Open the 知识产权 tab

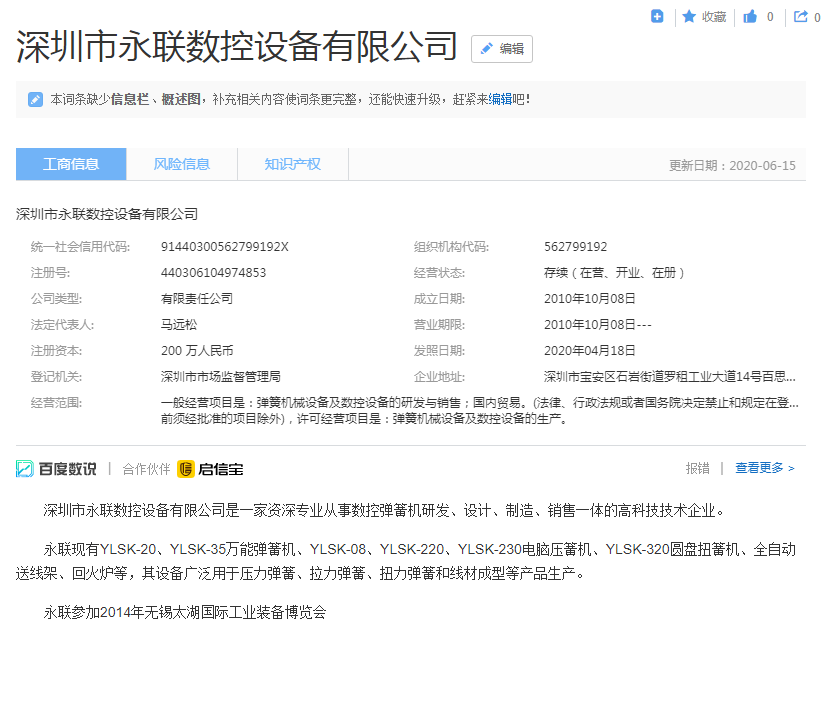292,164
